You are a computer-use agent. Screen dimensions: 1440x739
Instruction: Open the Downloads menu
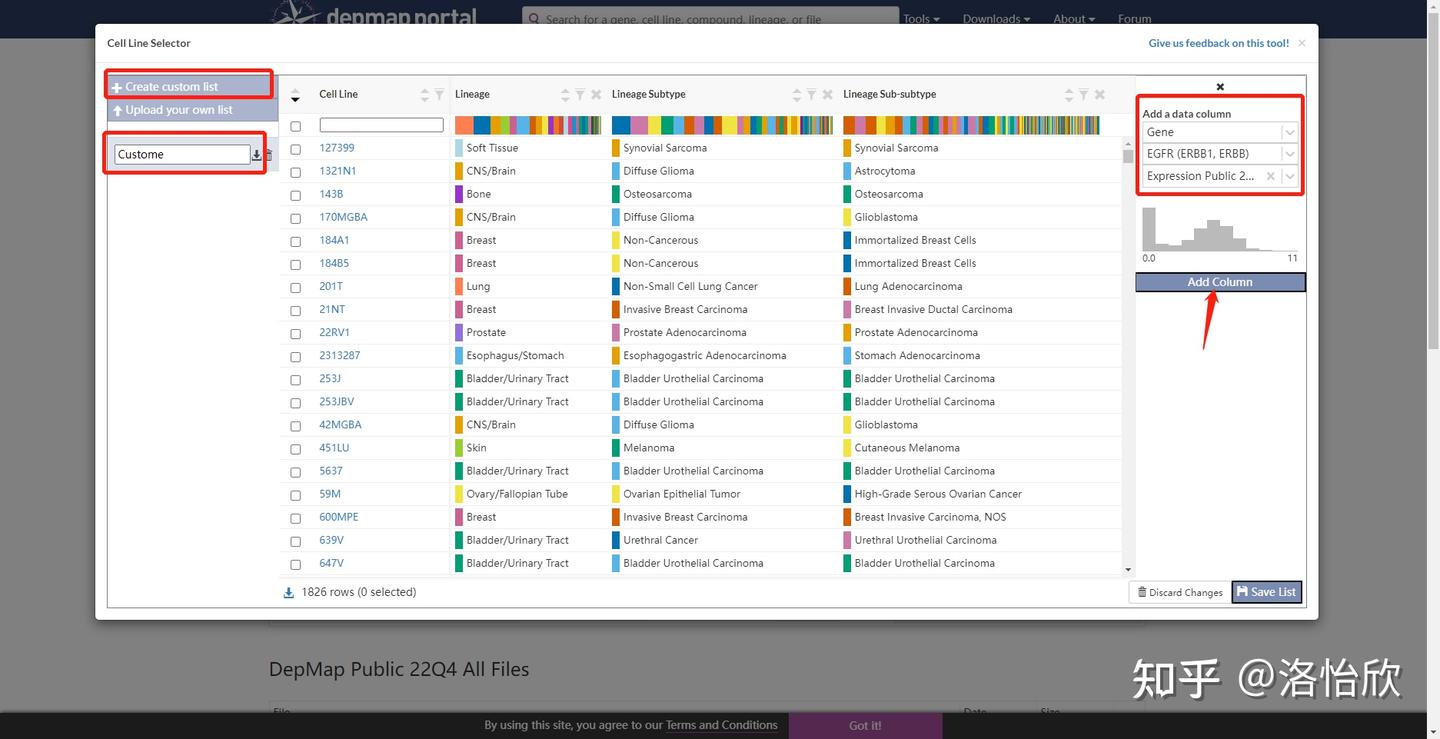pos(996,19)
